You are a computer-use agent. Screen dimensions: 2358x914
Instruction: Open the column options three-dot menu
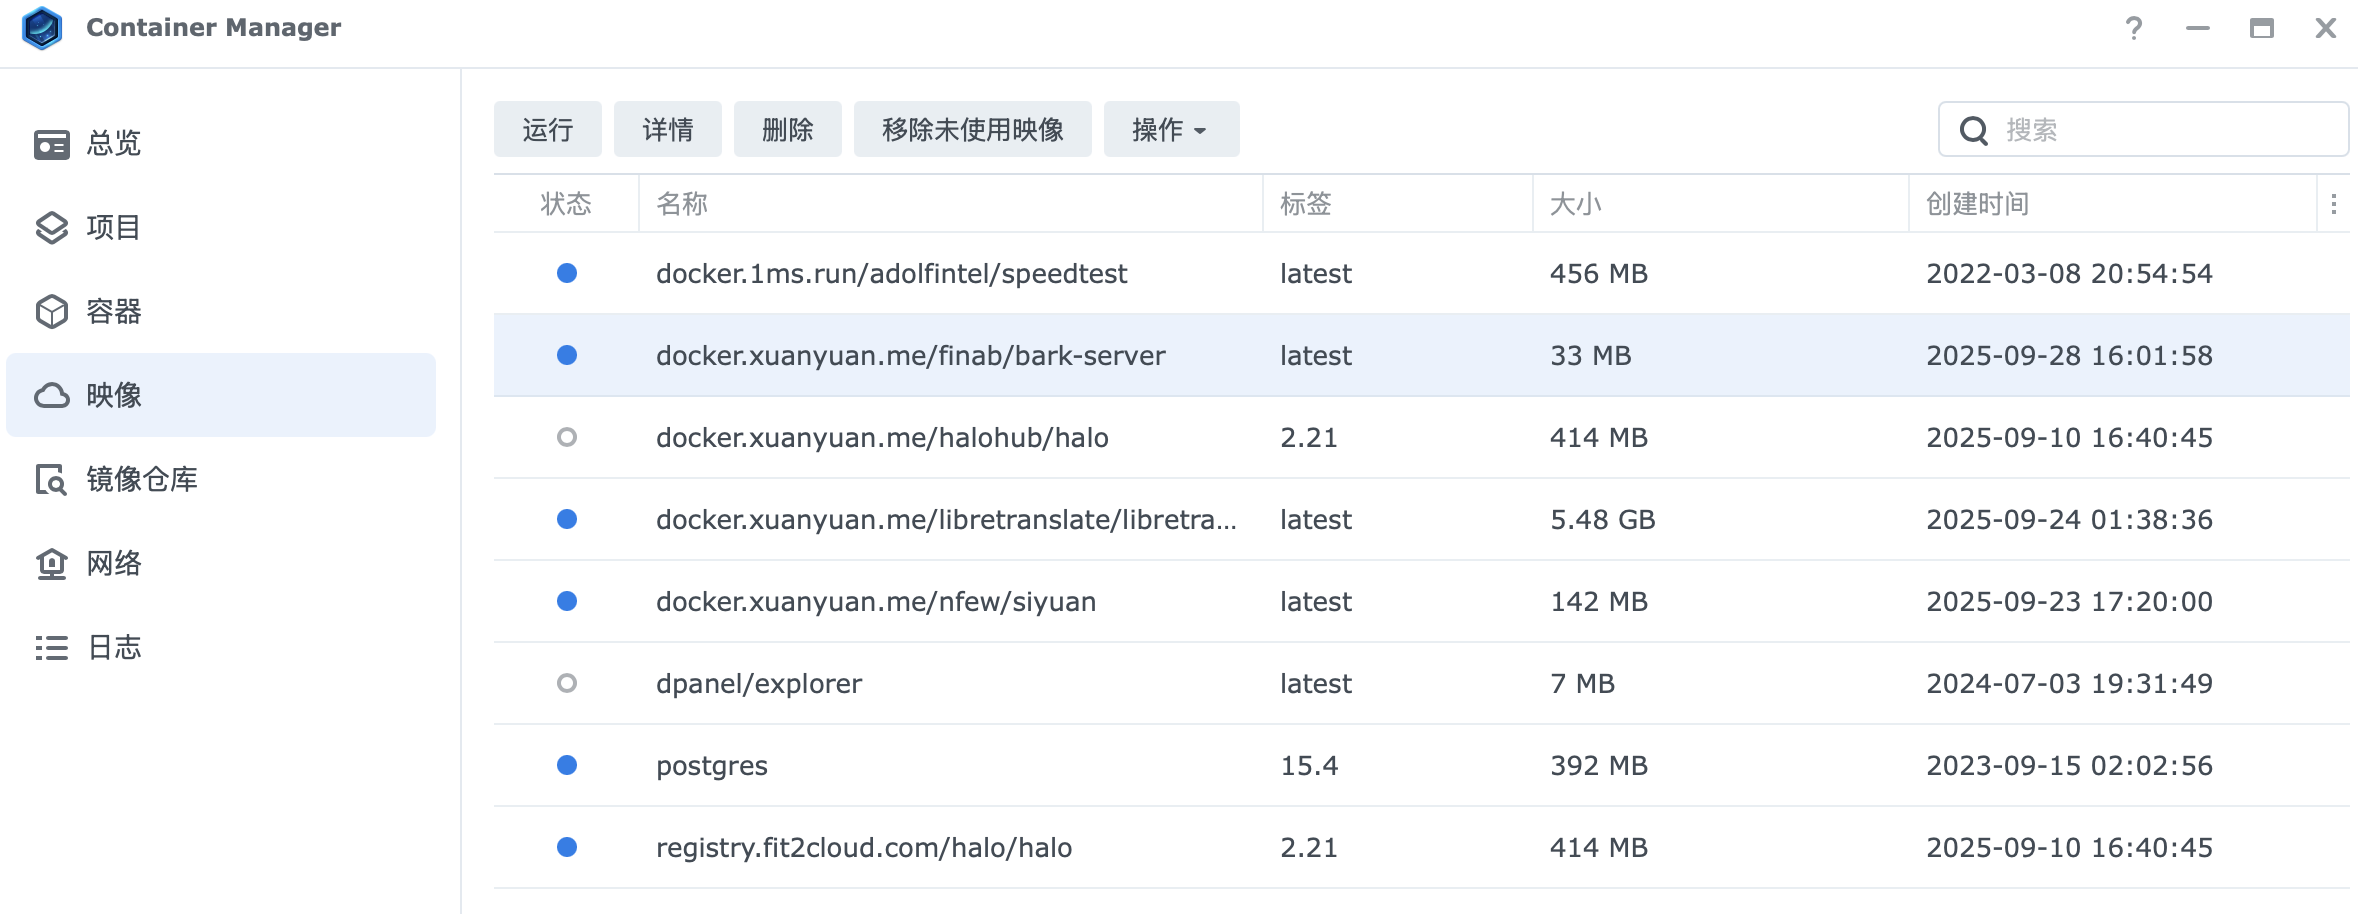click(x=2333, y=204)
